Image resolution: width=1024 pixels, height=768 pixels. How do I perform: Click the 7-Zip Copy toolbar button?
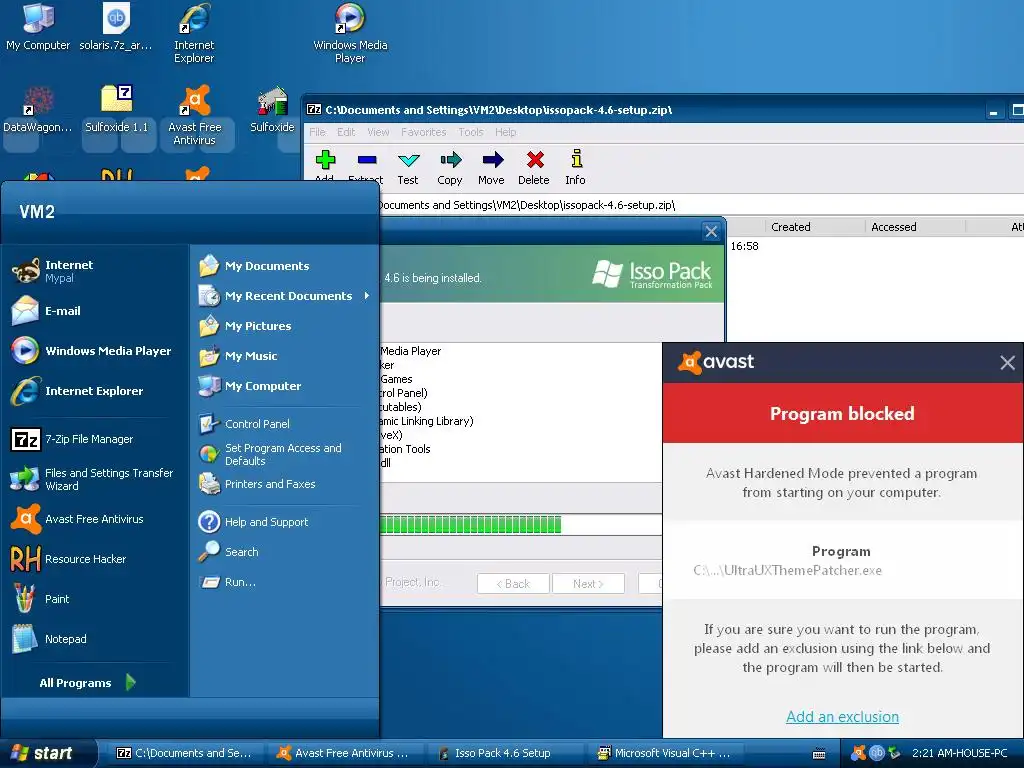(450, 168)
